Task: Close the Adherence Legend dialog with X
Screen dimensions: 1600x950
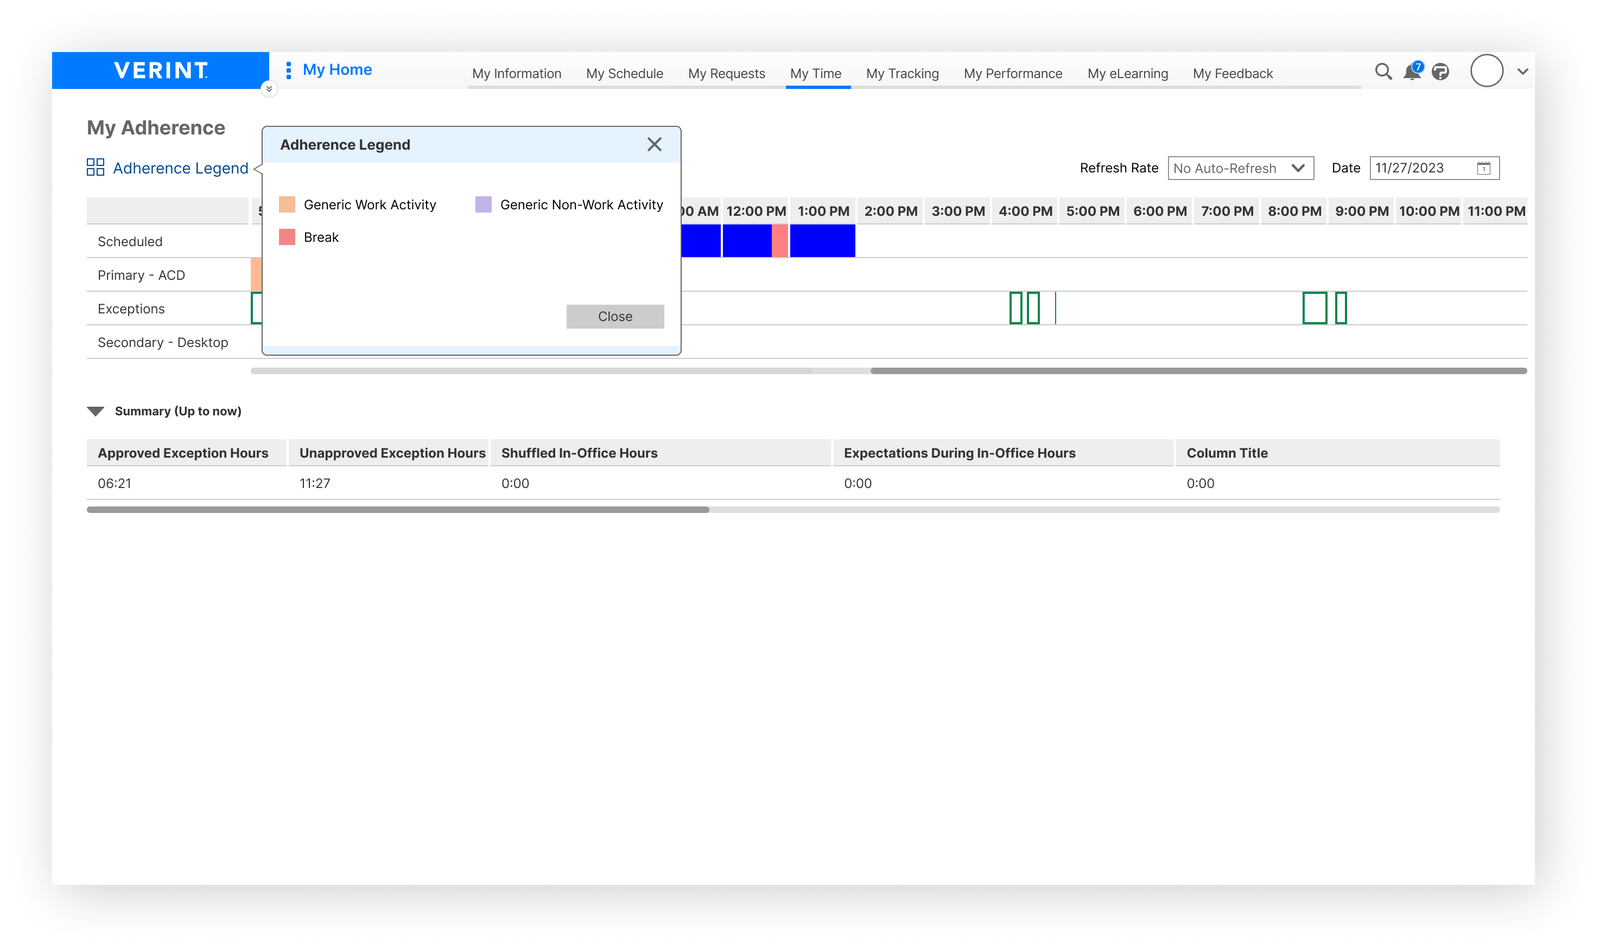Action: (654, 145)
